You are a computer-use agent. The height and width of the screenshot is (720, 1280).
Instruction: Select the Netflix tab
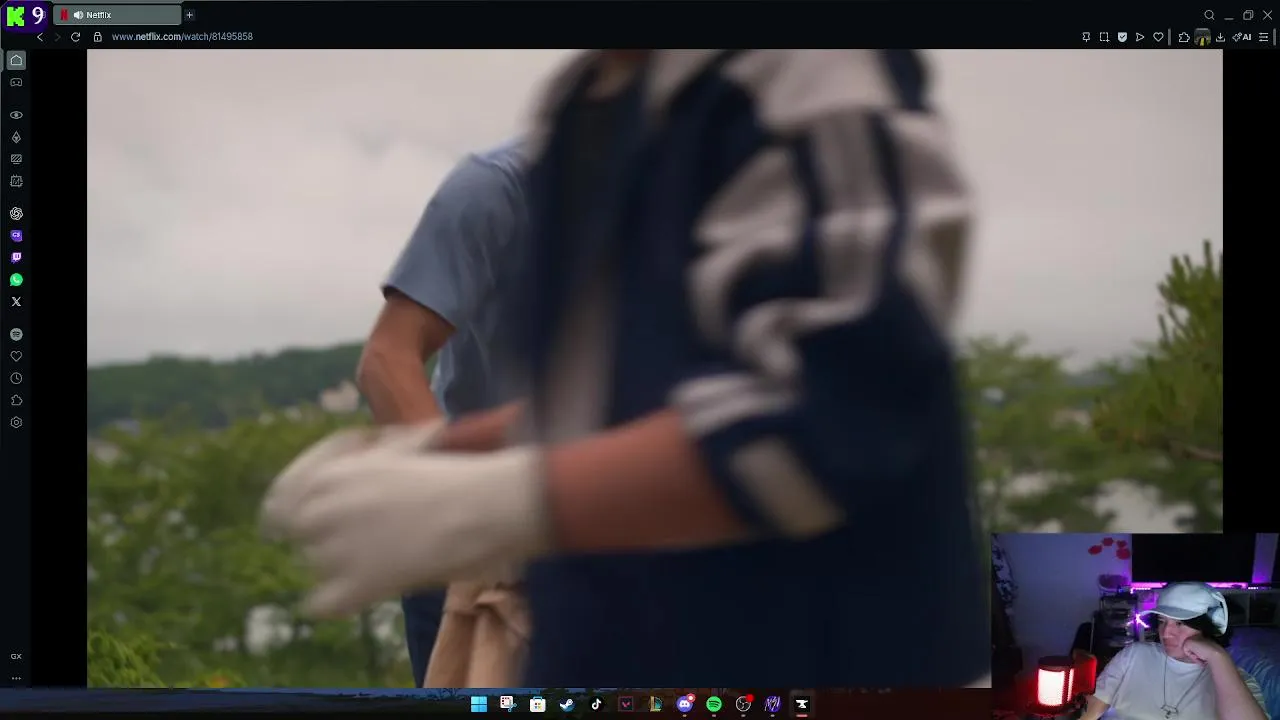point(118,15)
